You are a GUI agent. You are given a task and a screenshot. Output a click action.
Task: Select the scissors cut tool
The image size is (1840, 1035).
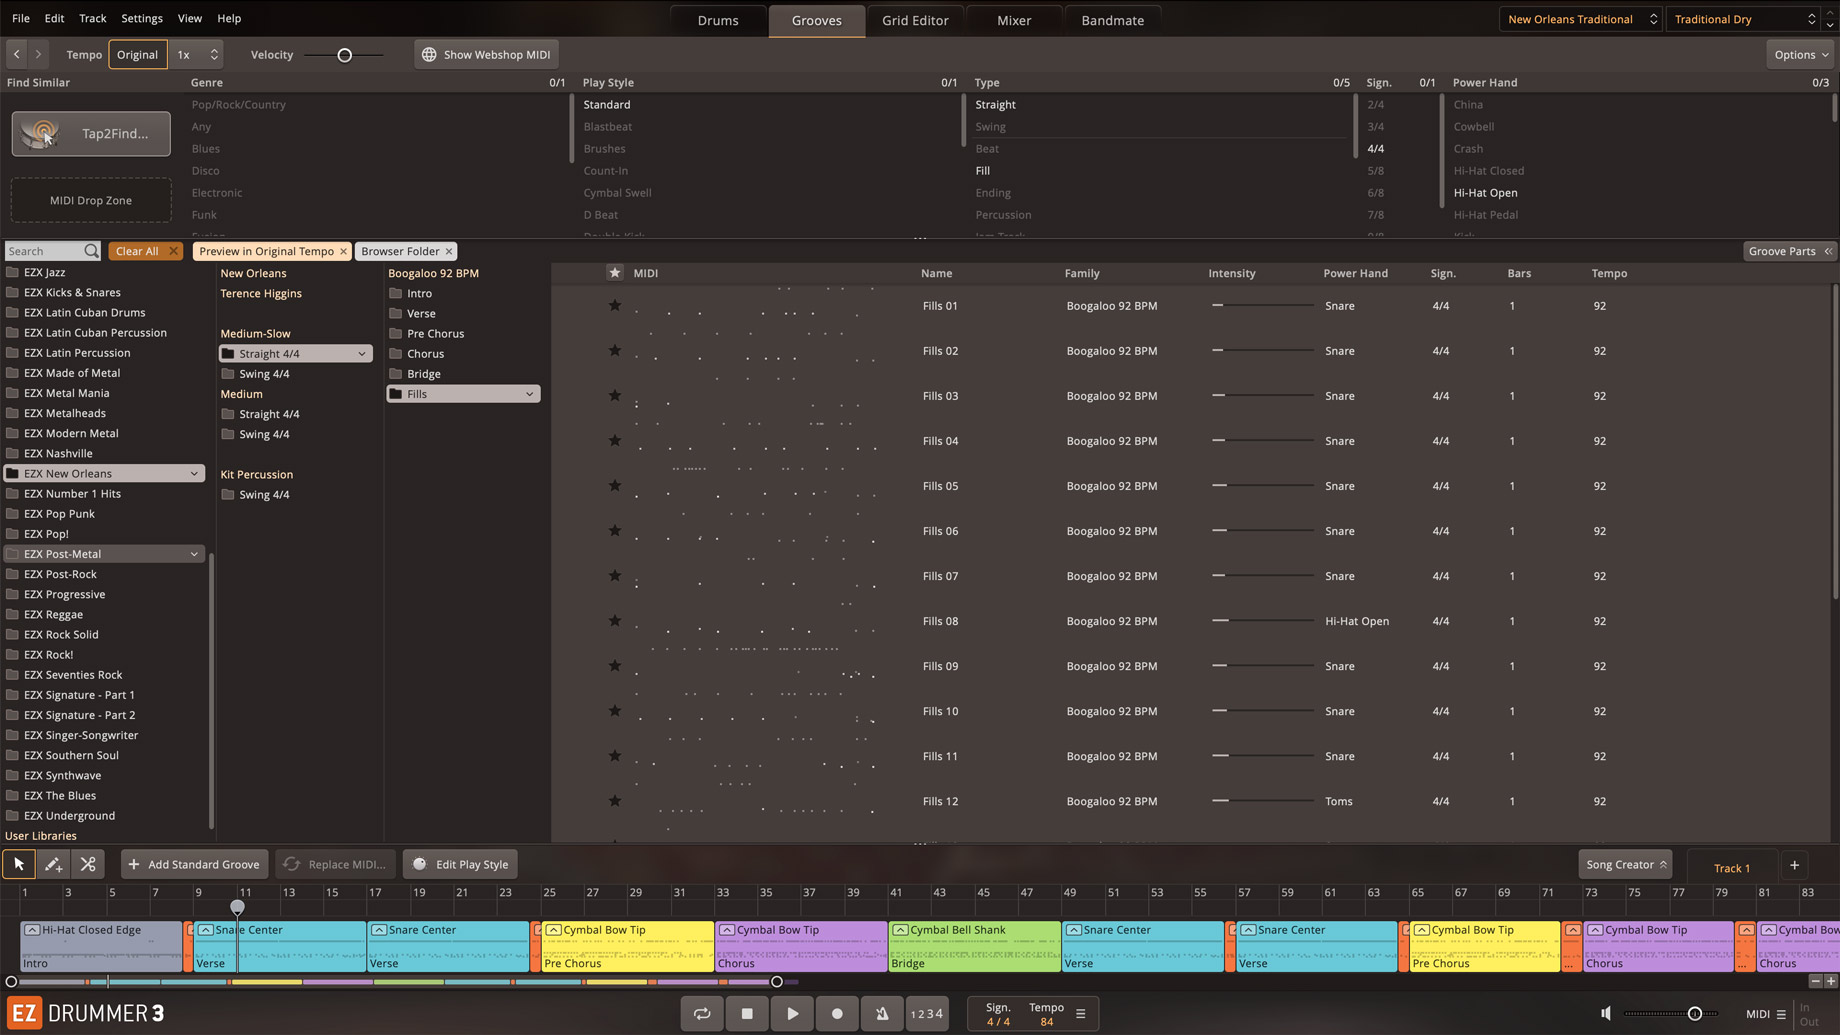88,864
